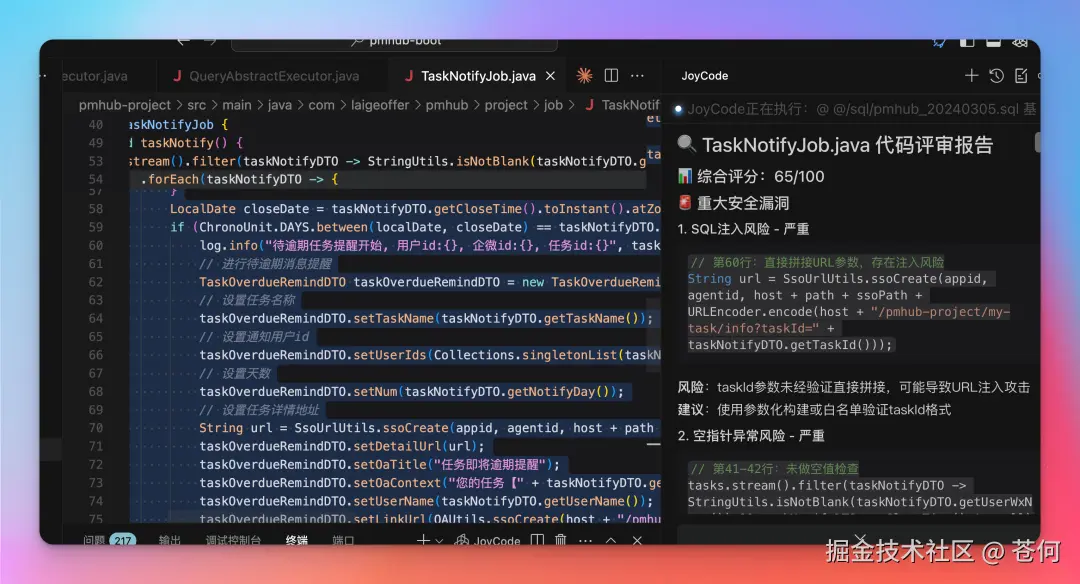Open the com breadcrumb segment
Image resolution: width=1080 pixels, height=584 pixels.
coord(321,105)
